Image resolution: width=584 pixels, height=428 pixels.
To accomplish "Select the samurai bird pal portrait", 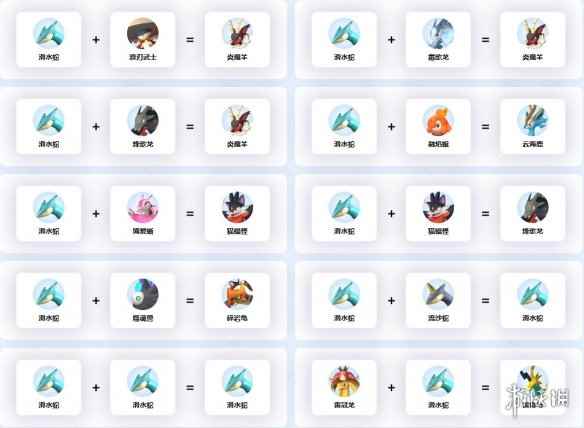I will (143, 33).
